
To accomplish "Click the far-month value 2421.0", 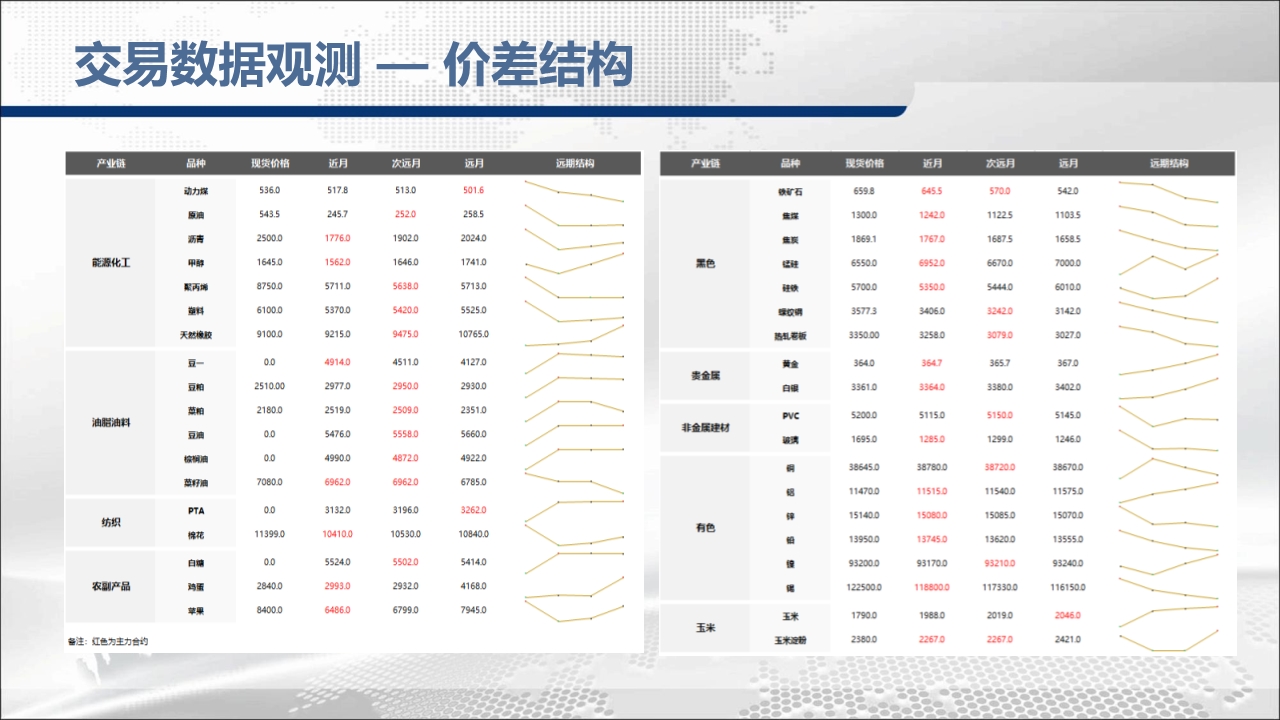I will (x=1067, y=639).
